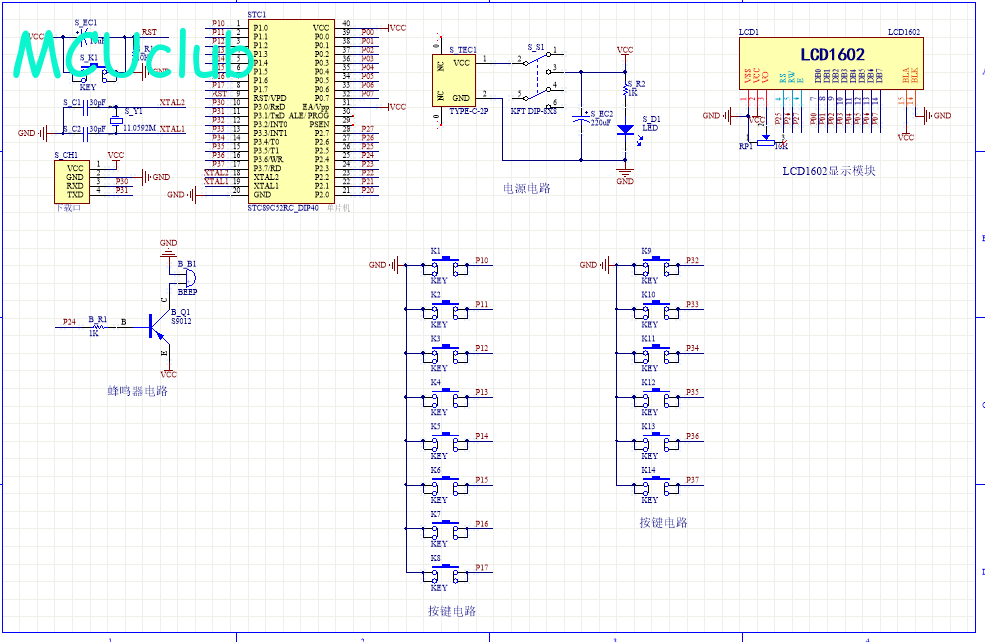
Task: Click the LCD1602显示模块 caption text
Action: [x=829, y=171]
